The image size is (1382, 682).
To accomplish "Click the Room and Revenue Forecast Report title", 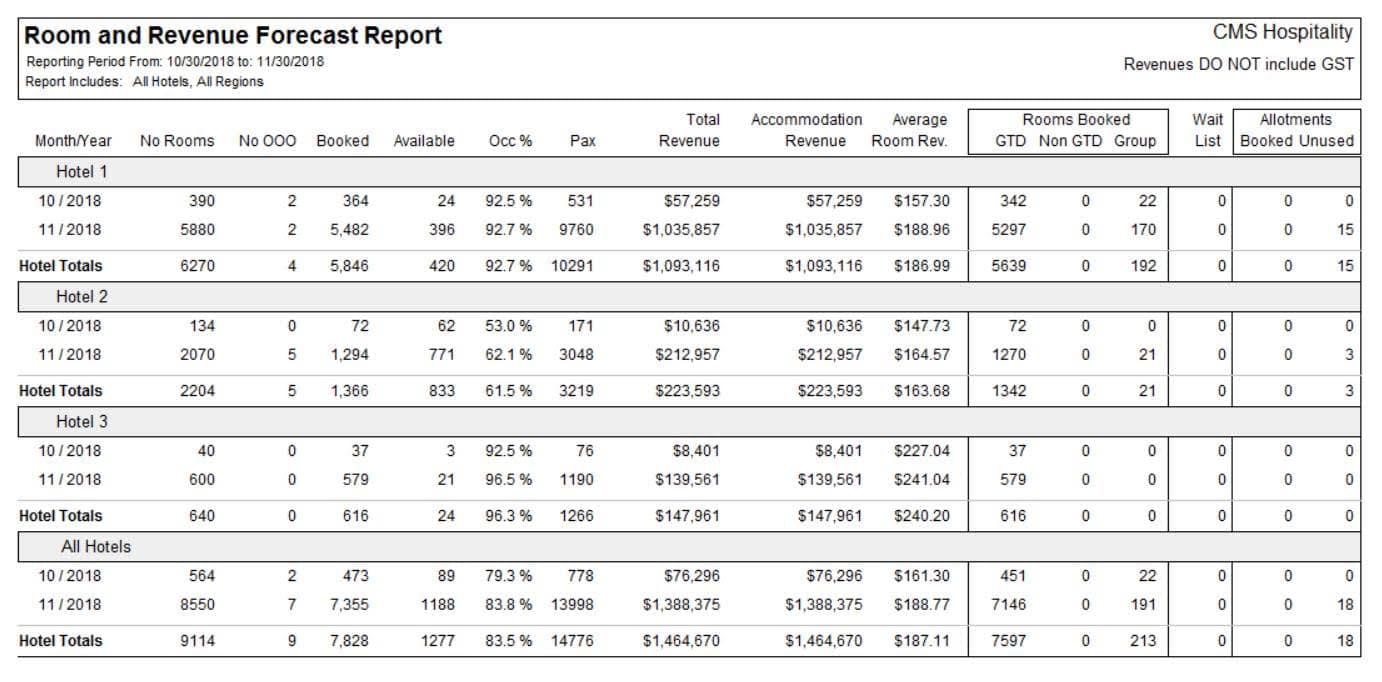I will [233, 36].
